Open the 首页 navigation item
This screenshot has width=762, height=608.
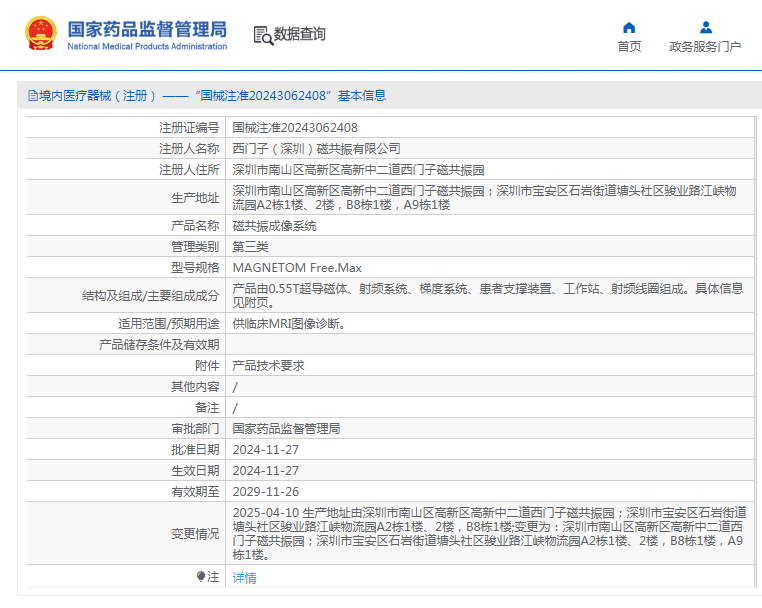pyautogui.click(x=629, y=47)
